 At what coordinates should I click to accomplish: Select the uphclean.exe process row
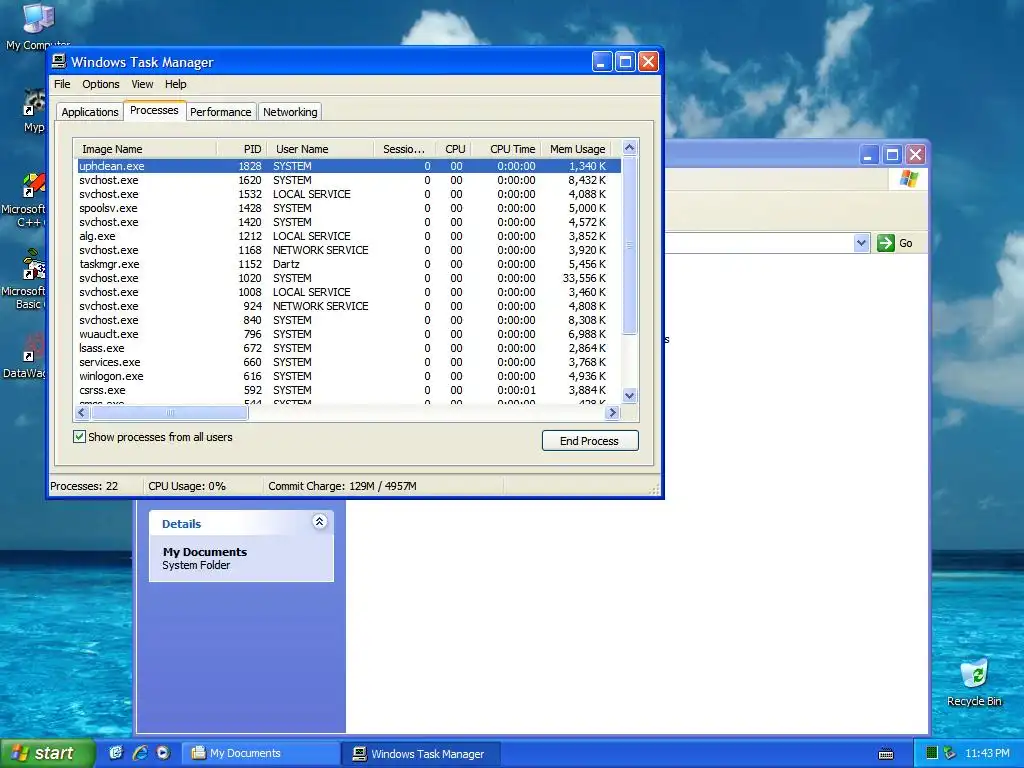(348, 166)
